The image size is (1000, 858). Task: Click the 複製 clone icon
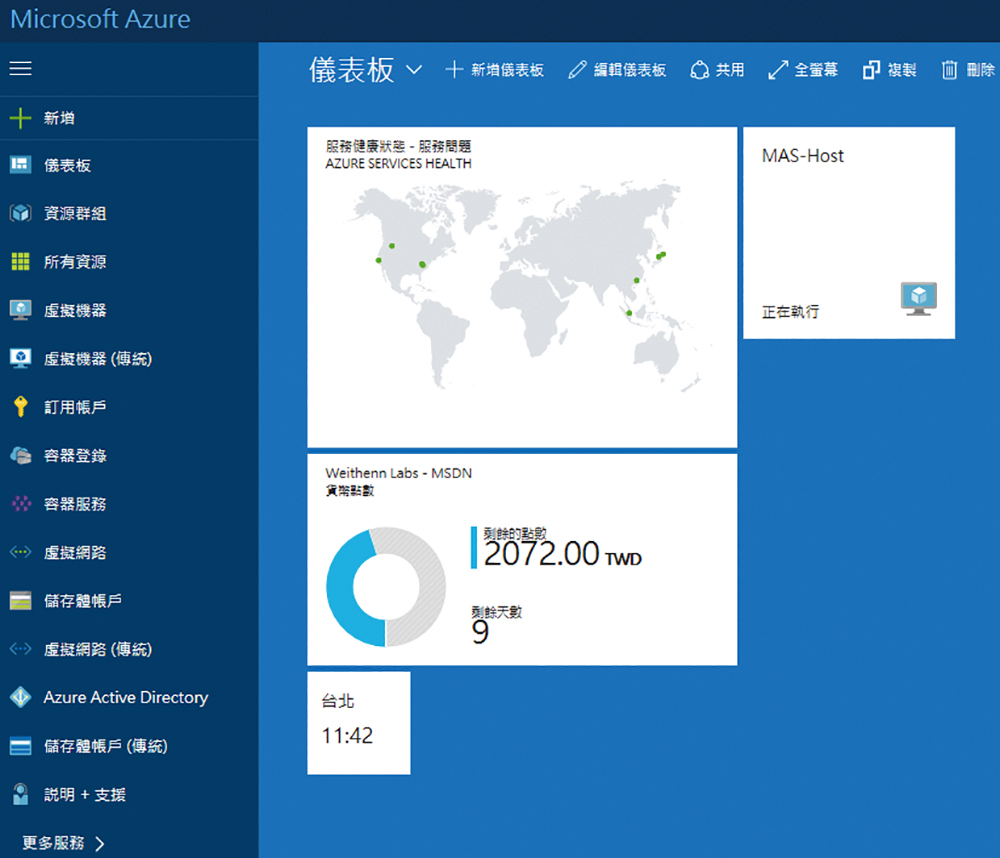click(x=871, y=70)
